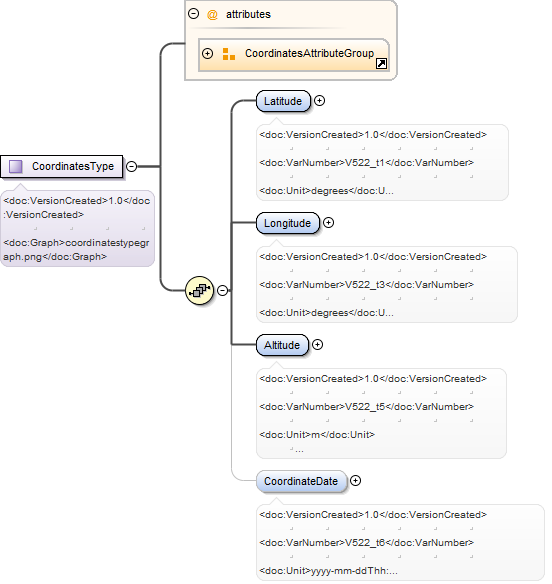
Task: Collapse the attributes box
Action: (x=193, y=14)
